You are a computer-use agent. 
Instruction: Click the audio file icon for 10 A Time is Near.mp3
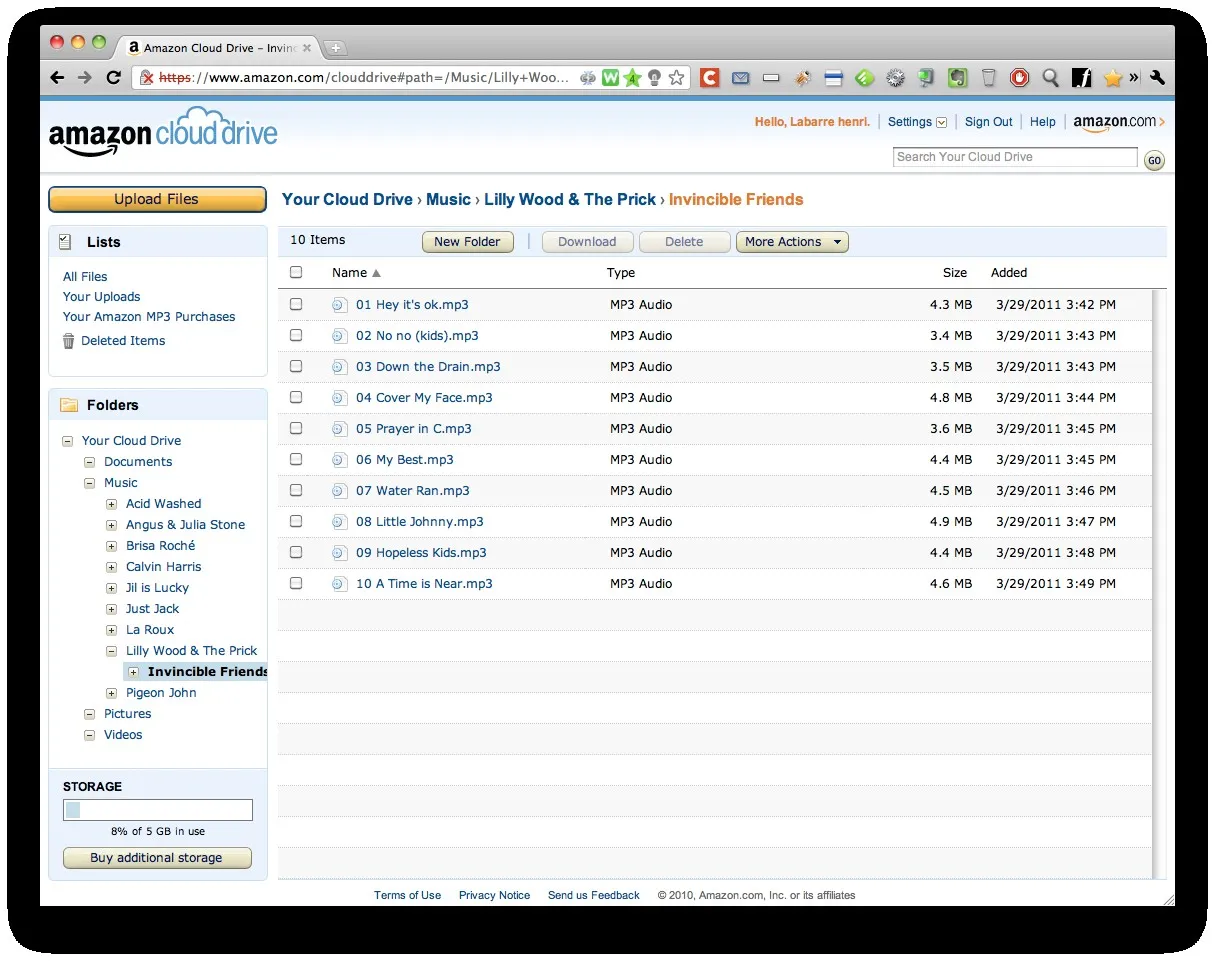click(x=339, y=584)
